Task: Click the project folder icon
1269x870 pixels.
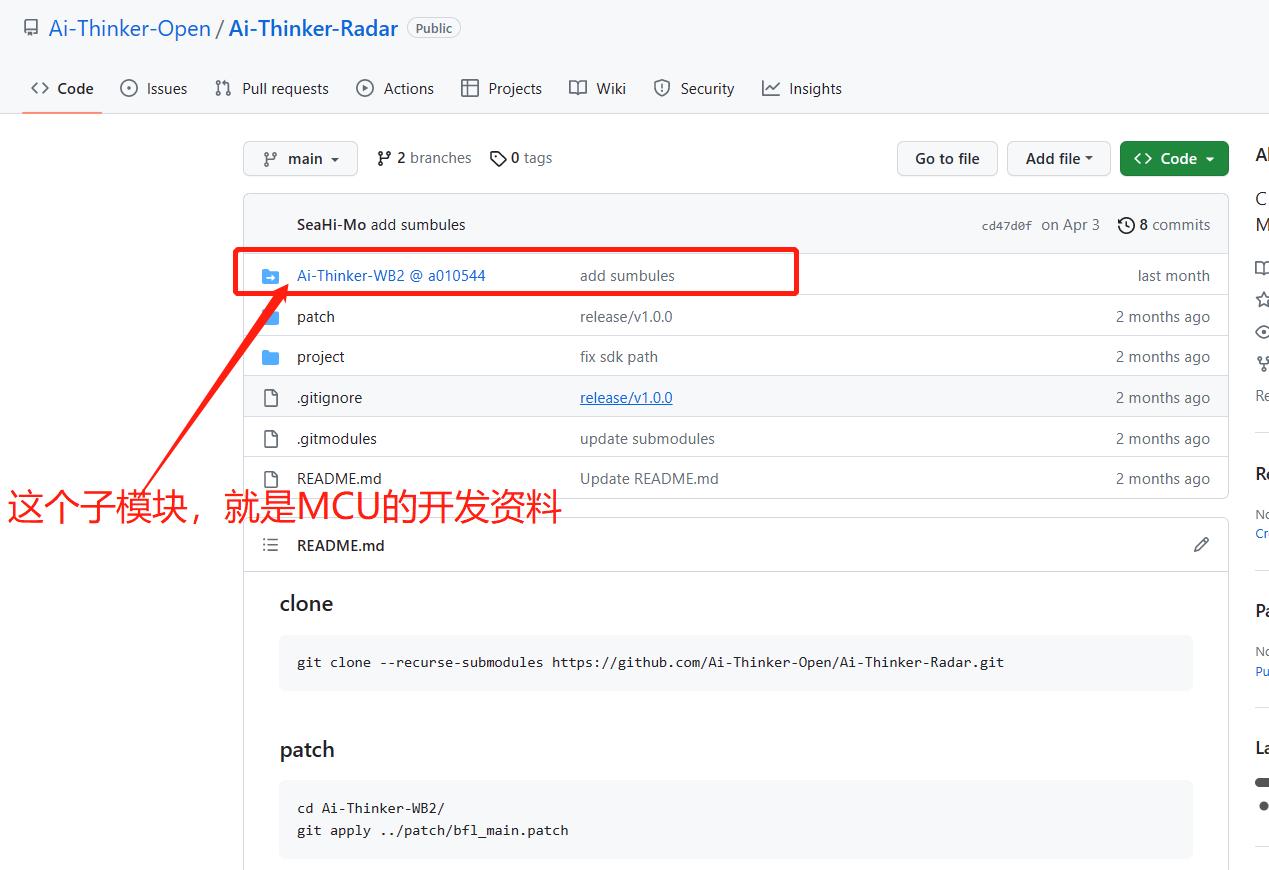Action: 270,357
